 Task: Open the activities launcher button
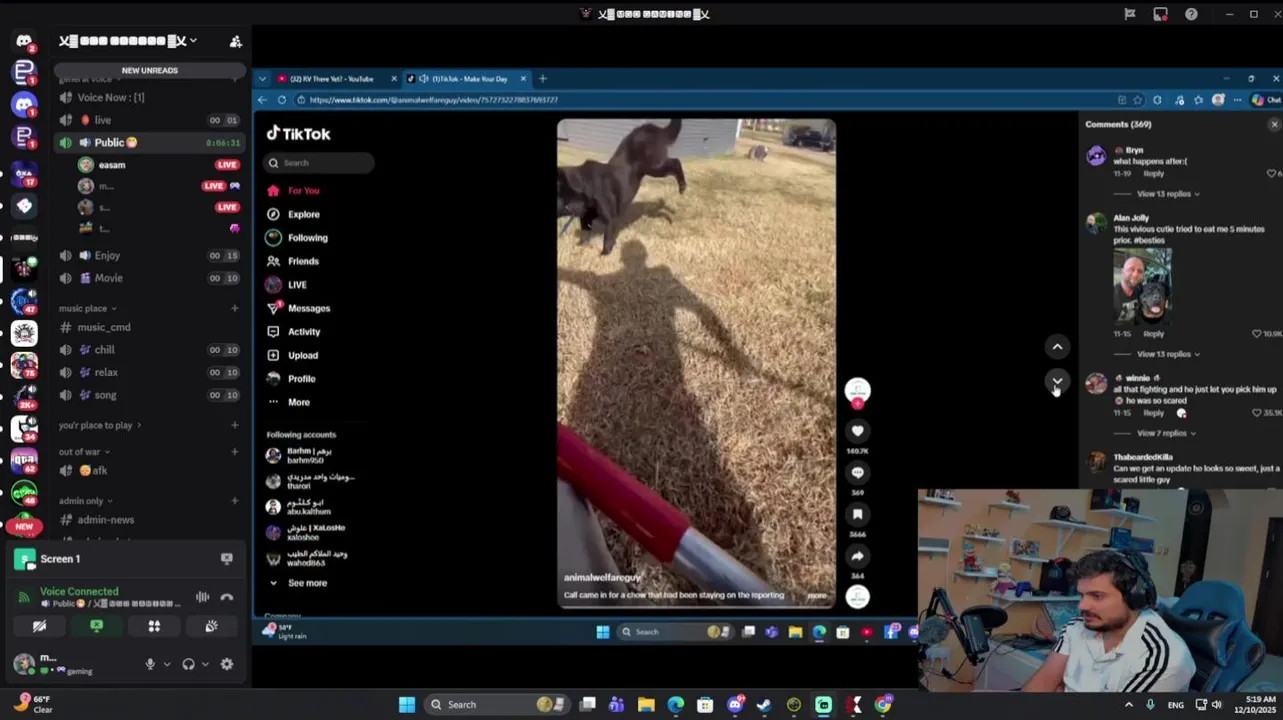click(154, 626)
